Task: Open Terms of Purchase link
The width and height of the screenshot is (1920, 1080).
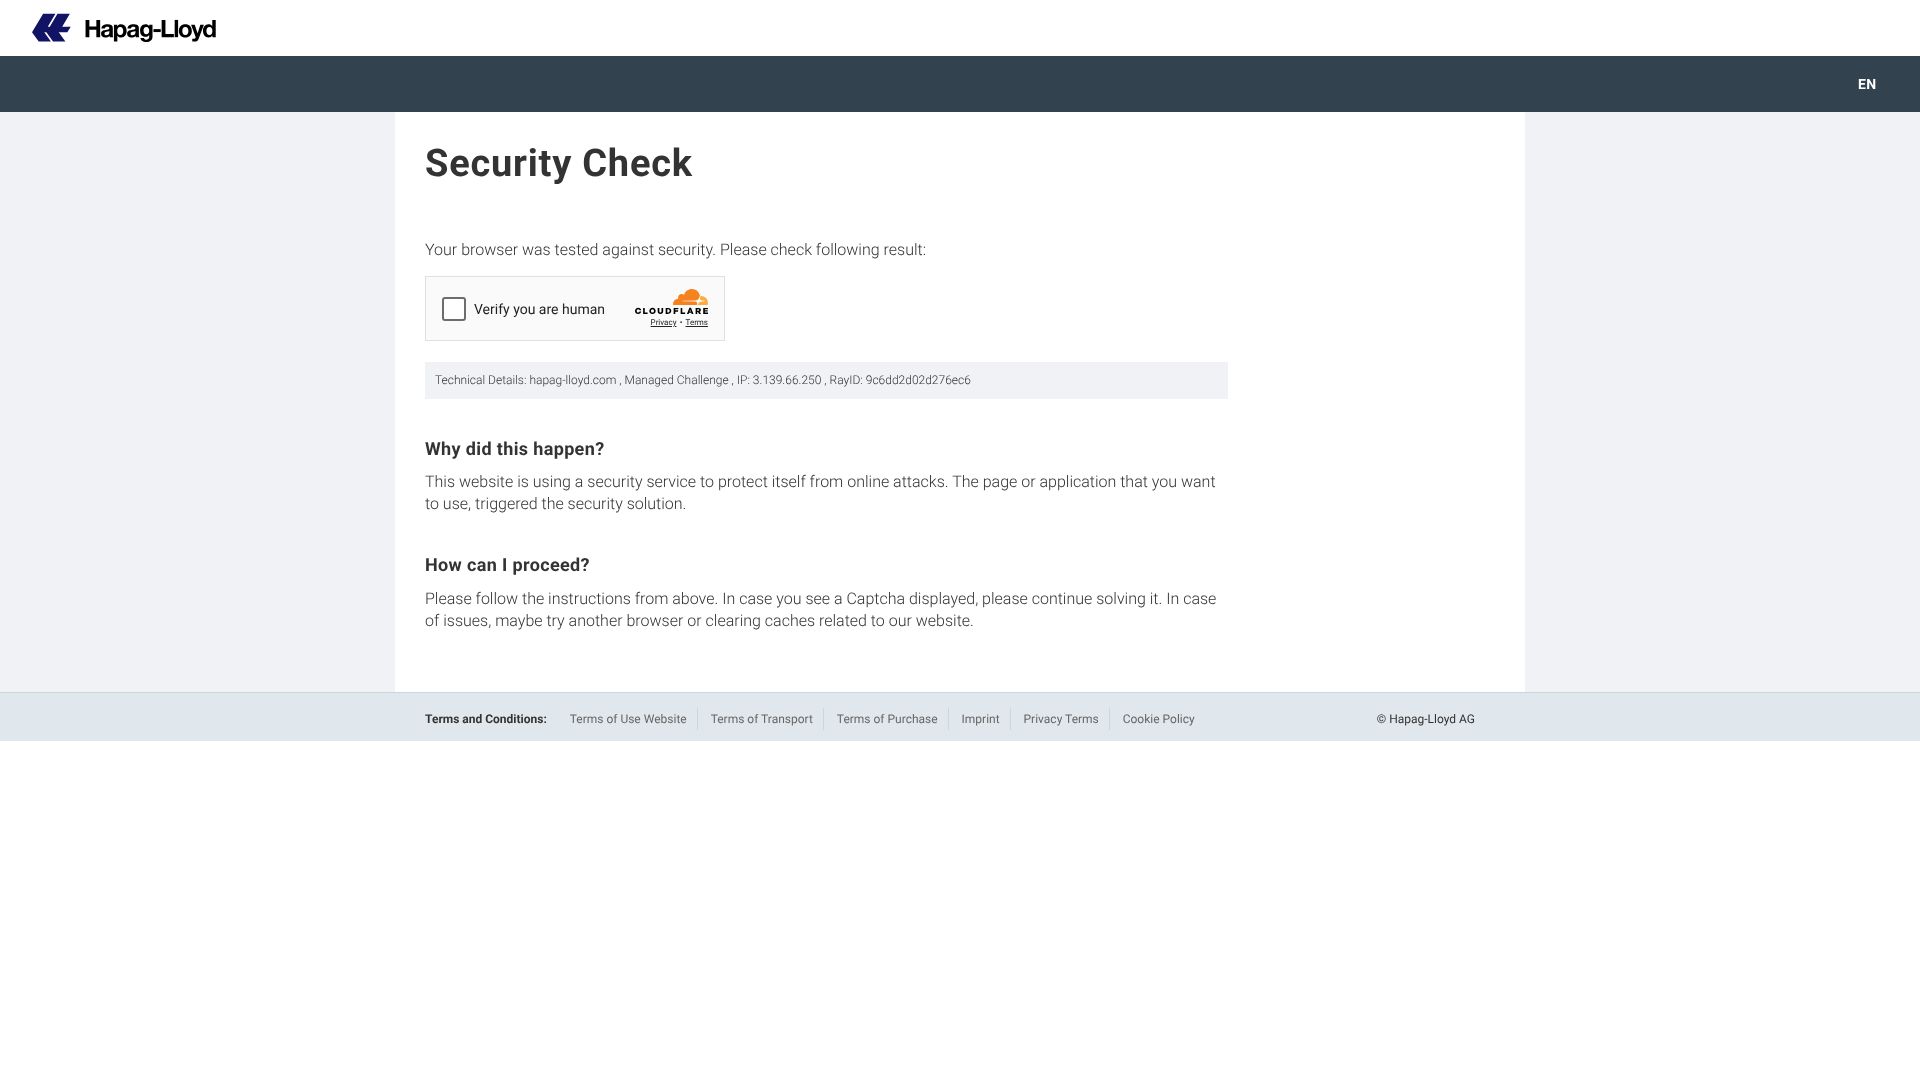Action: [886, 719]
